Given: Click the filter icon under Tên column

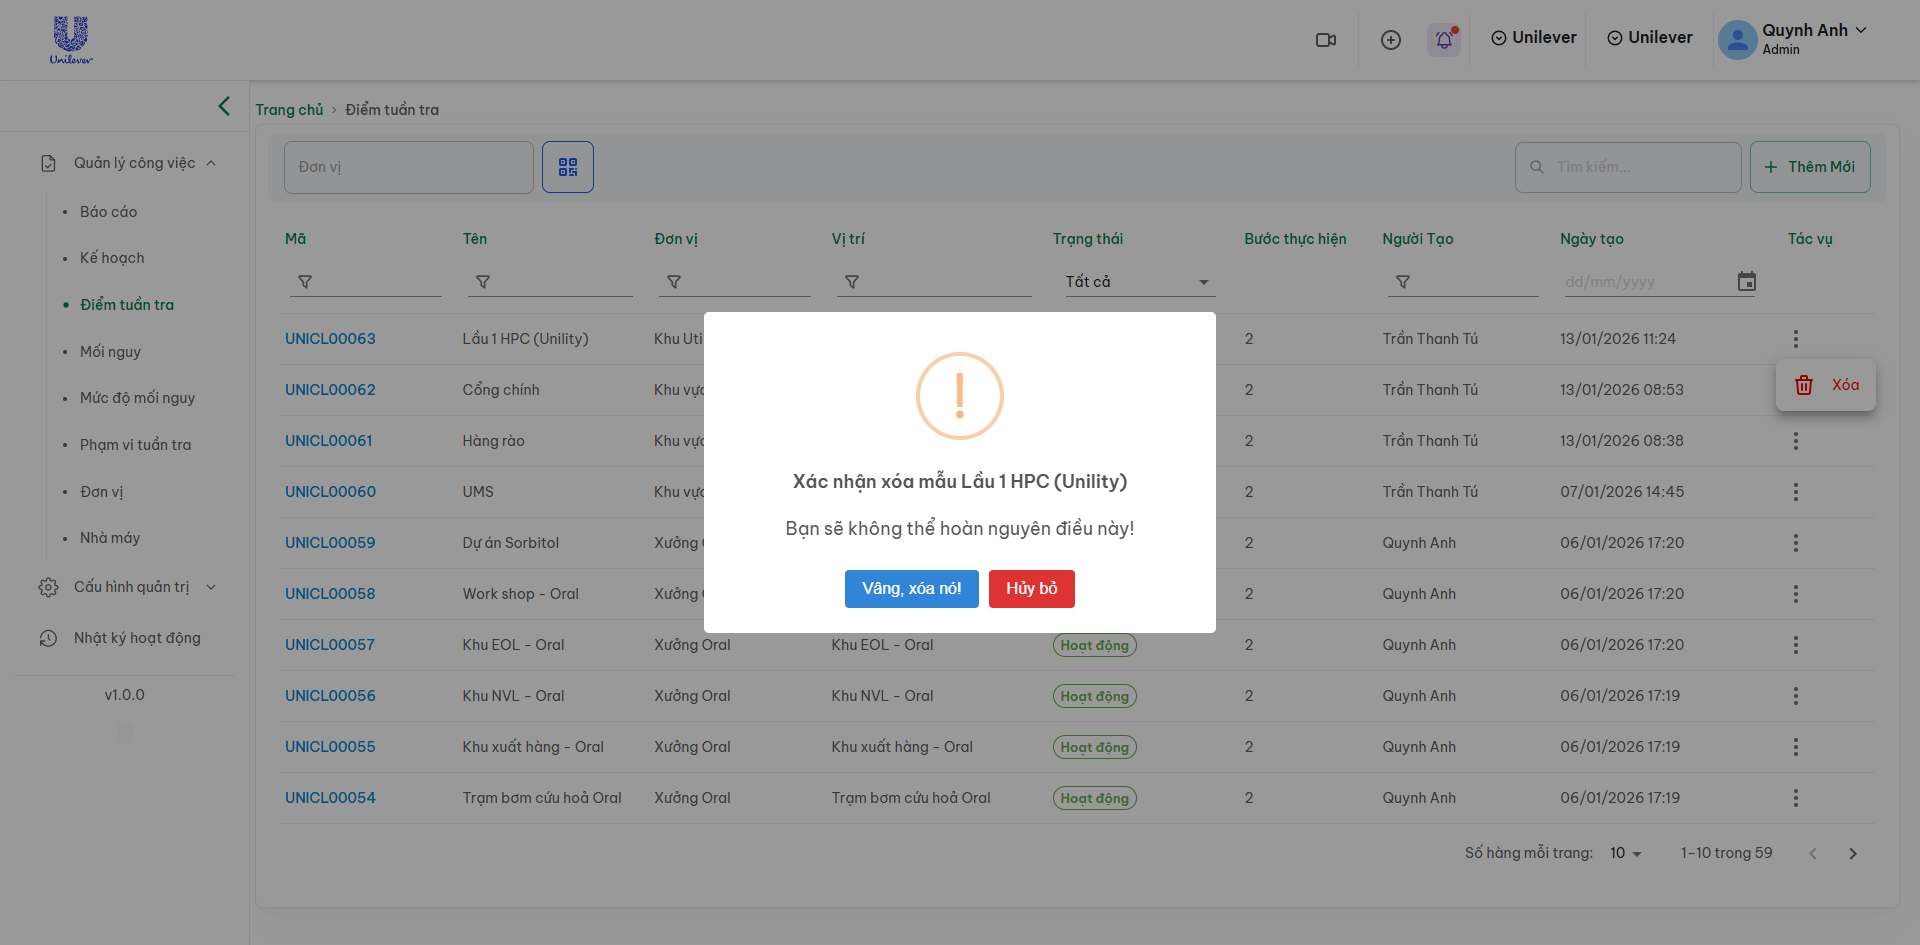Looking at the screenshot, I should 483,282.
